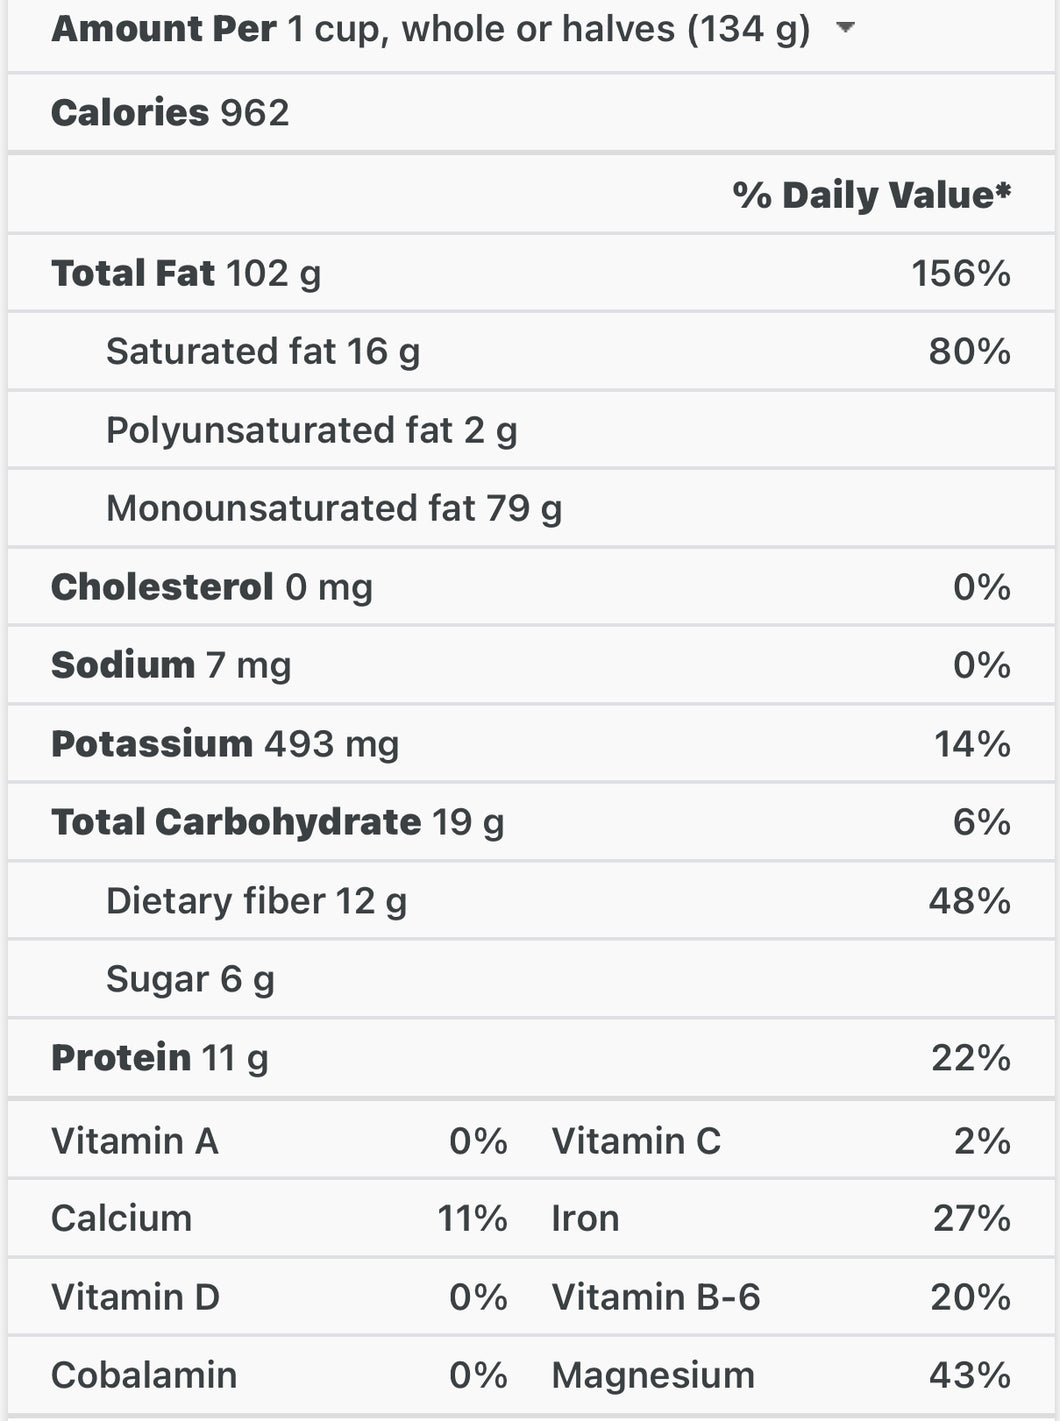Select Polyunsaturated fat 2 g line
Screen dimensions: 1060x1421
tap(531, 430)
